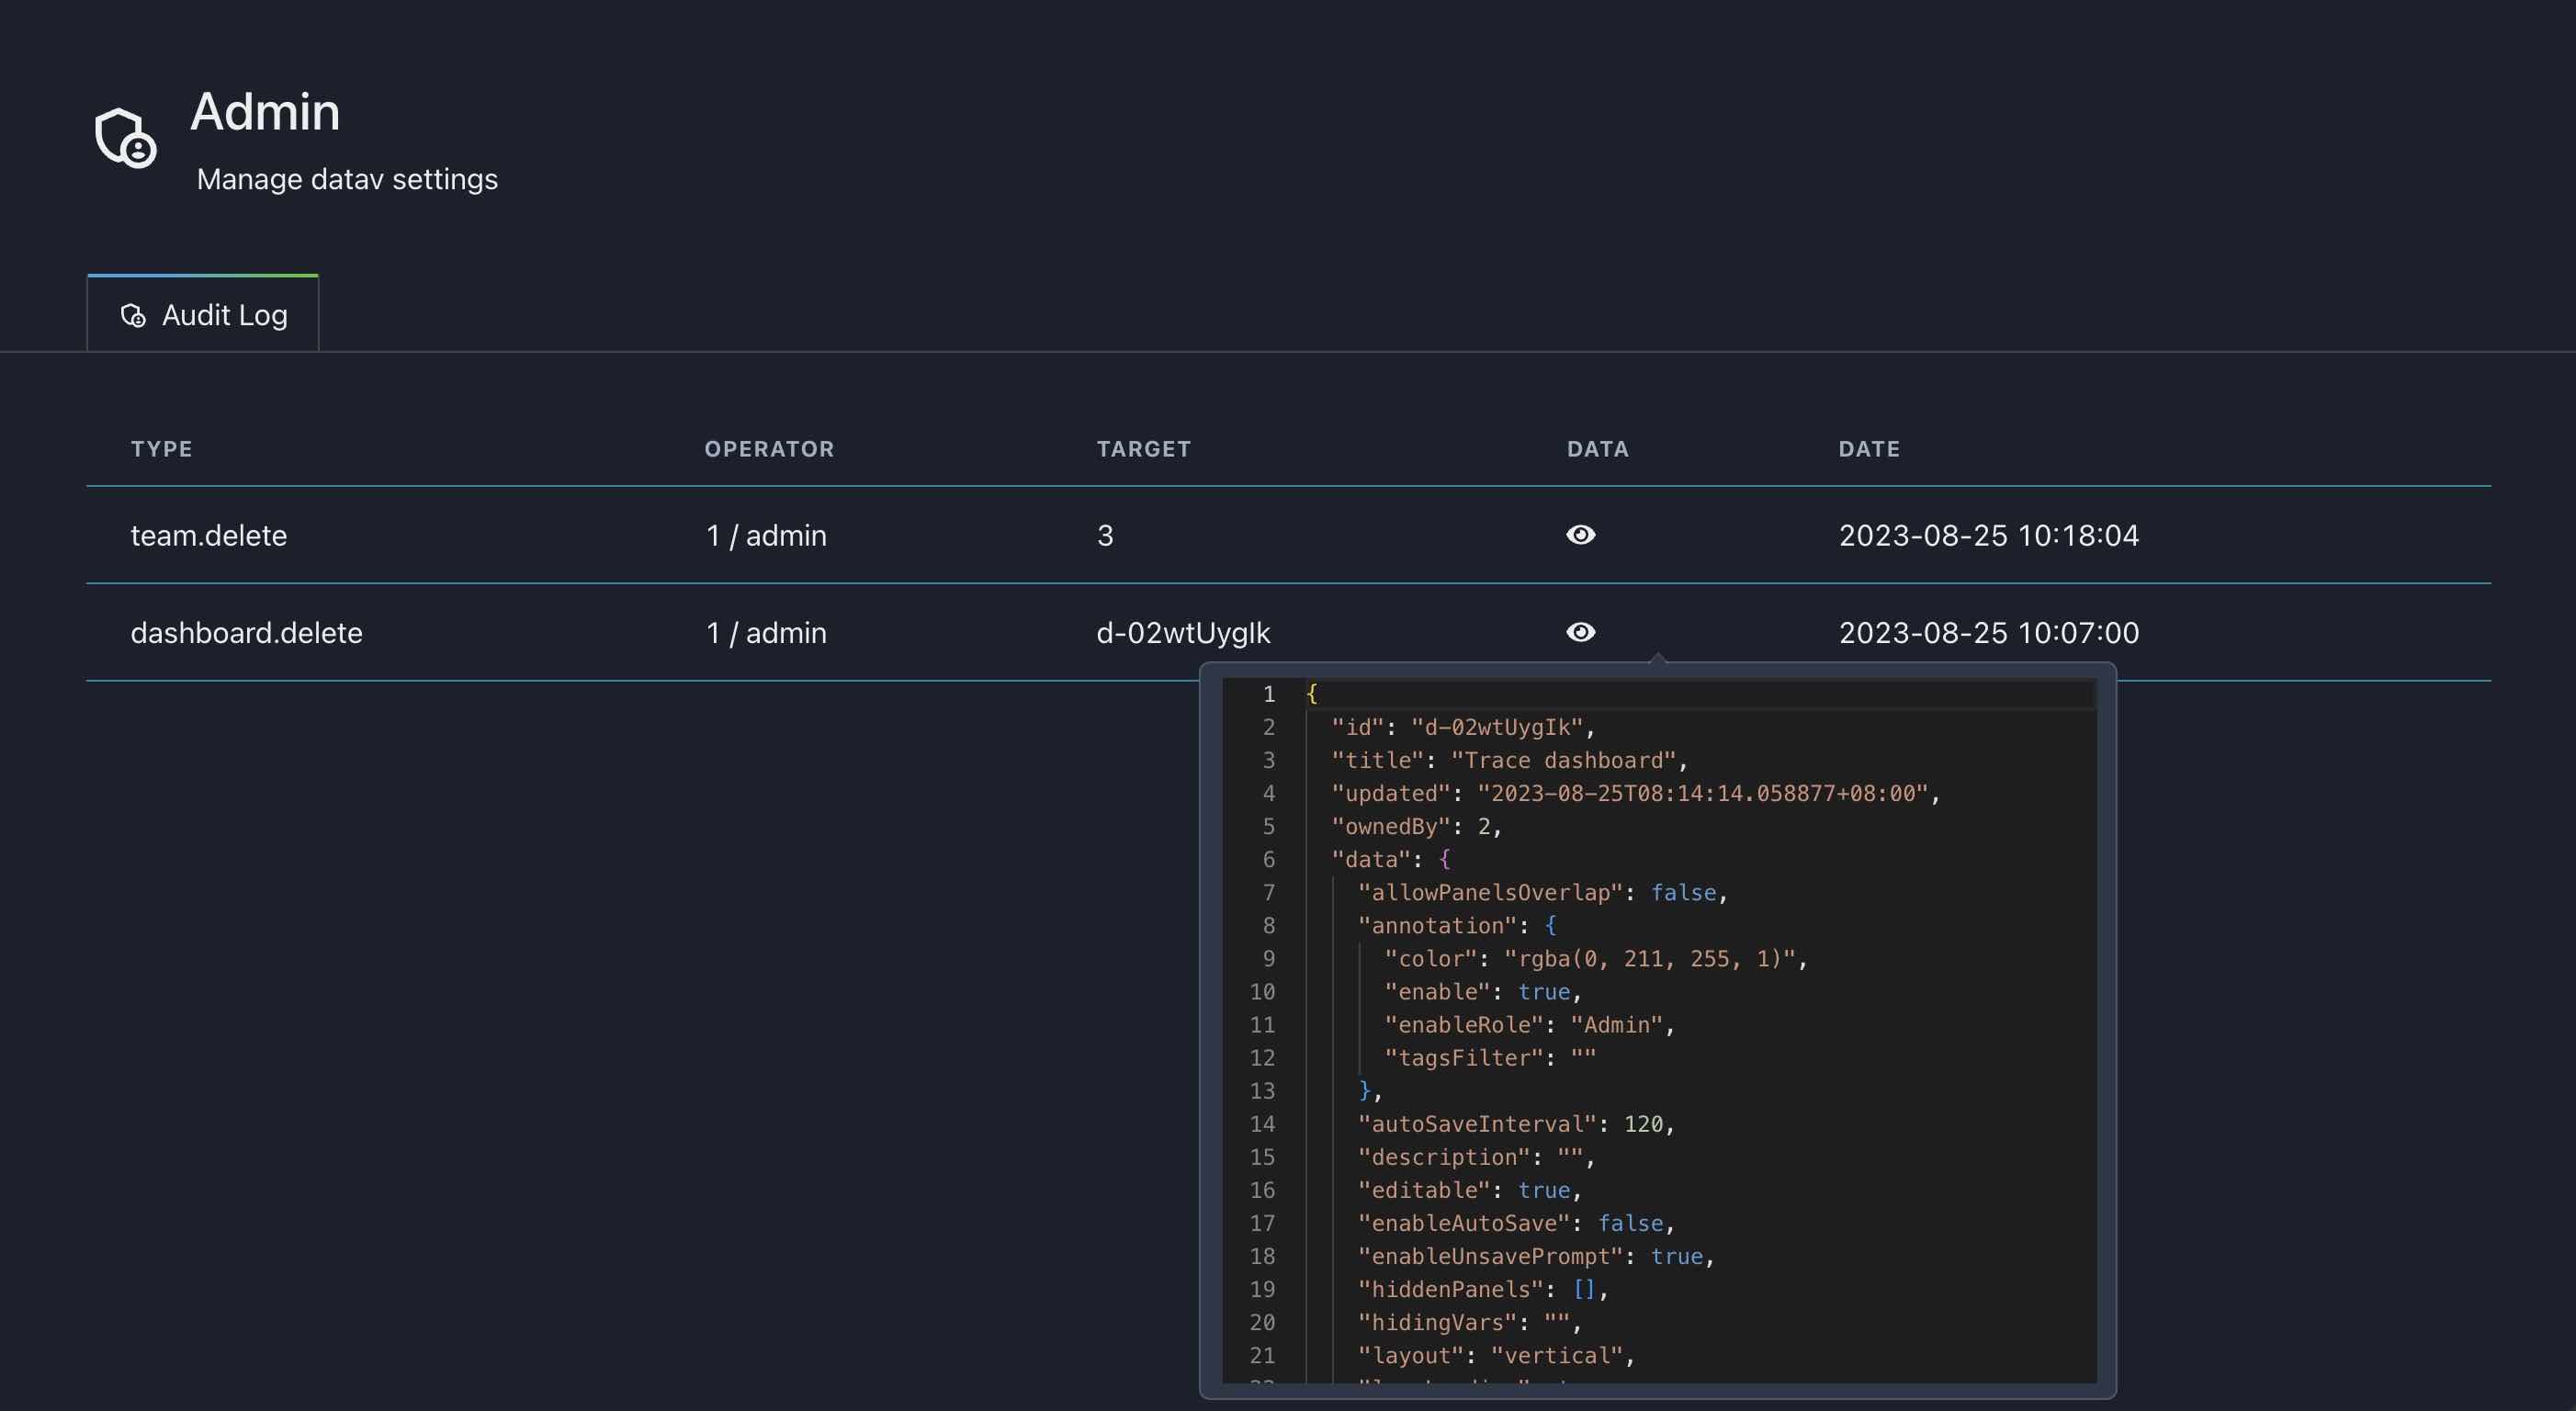Screen dimensions: 2576x1411
Task: Select the dashboard.delete type cell
Action: [246, 632]
